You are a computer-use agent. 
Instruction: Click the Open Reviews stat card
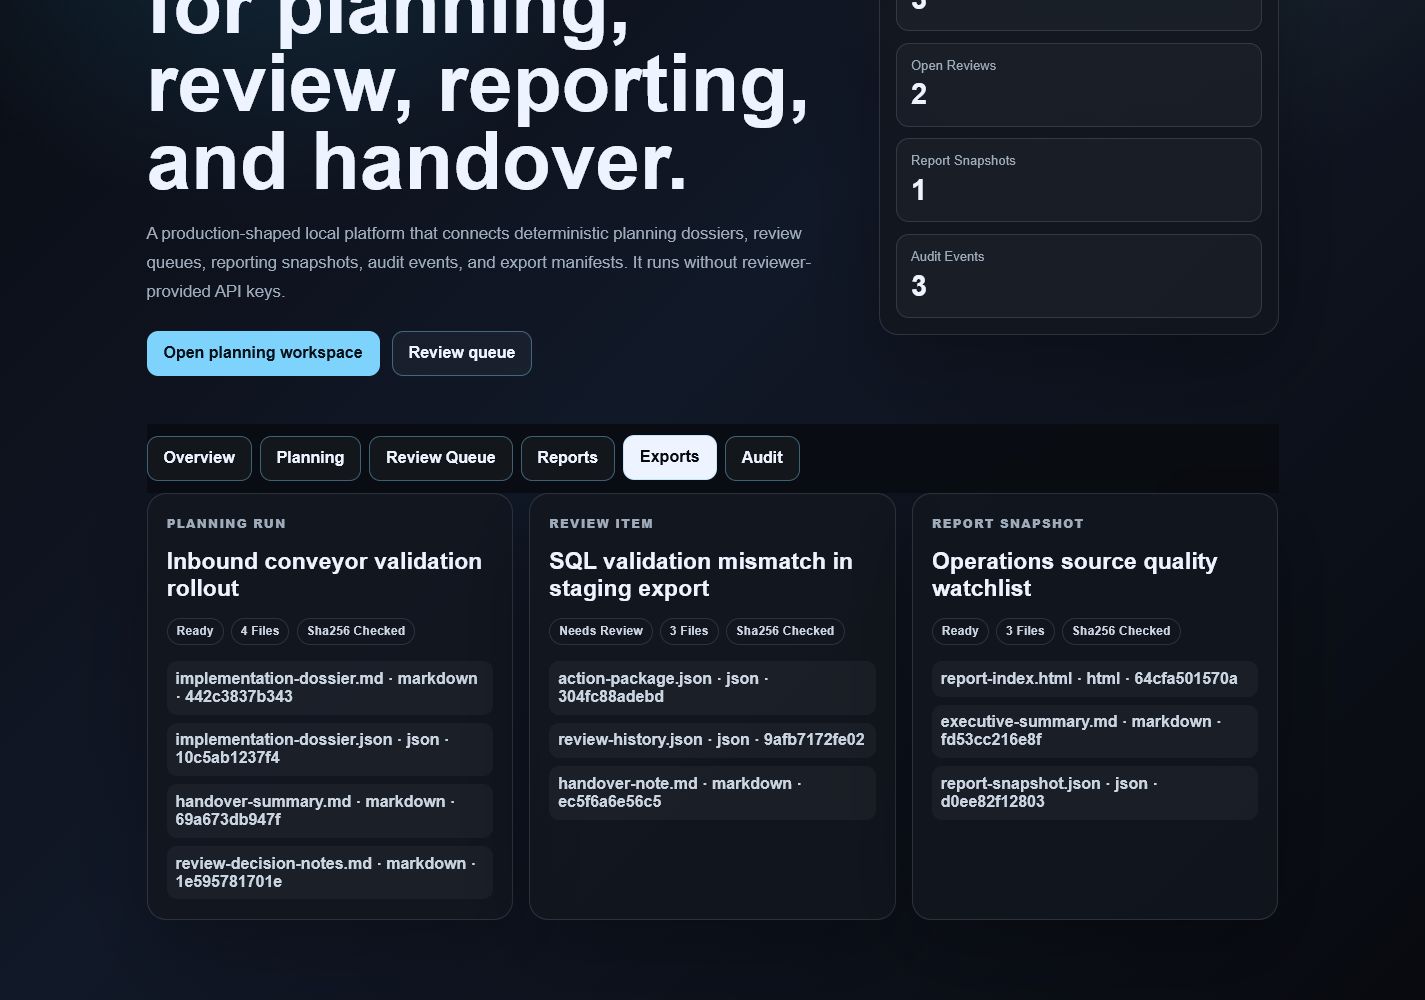pyautogui.click(x=1079, y=85)
